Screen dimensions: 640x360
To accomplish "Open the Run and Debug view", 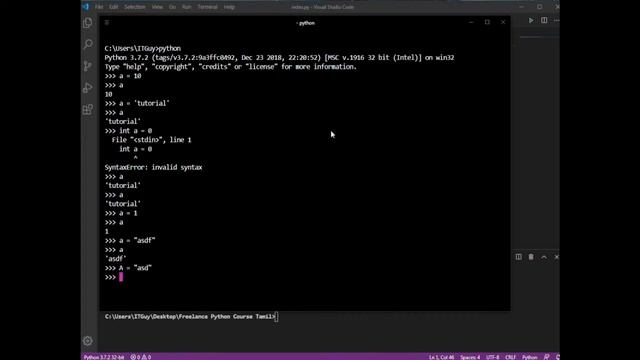I will 88,87.
